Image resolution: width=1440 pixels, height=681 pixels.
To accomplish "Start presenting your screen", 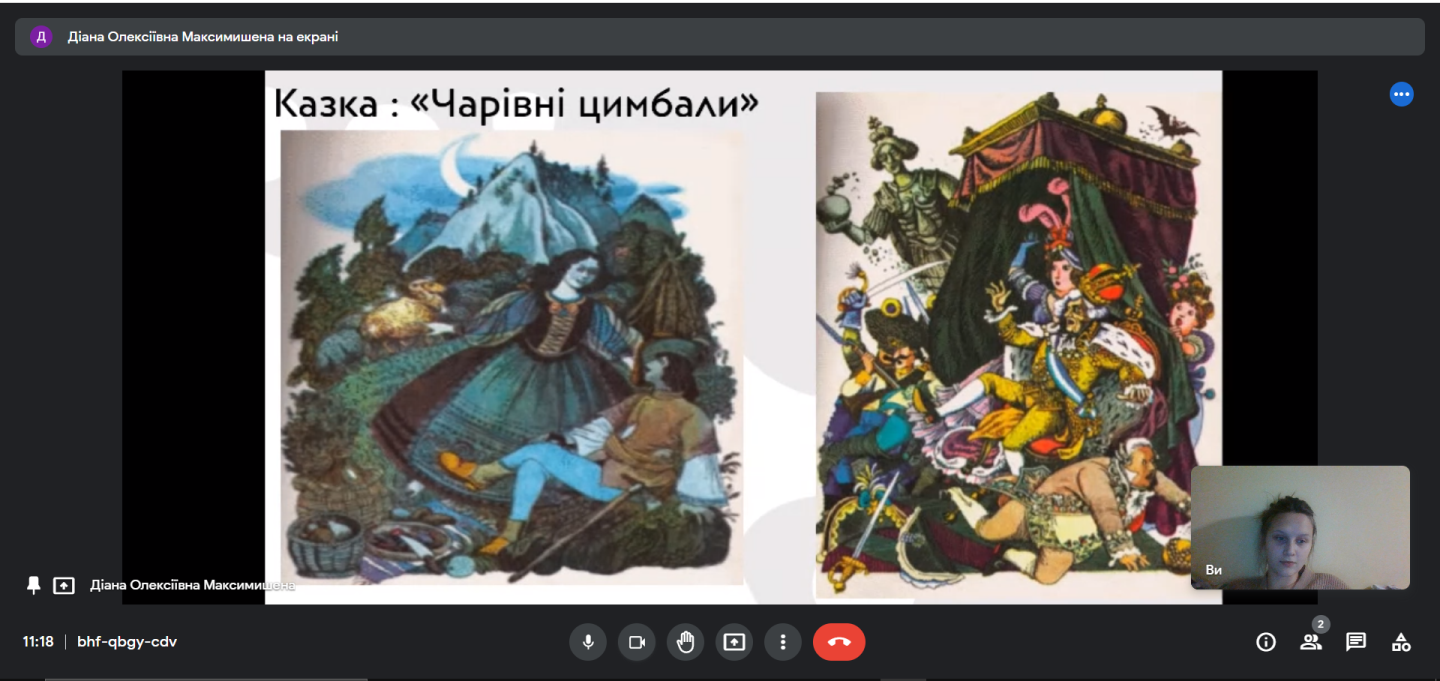I will point(734,642).
